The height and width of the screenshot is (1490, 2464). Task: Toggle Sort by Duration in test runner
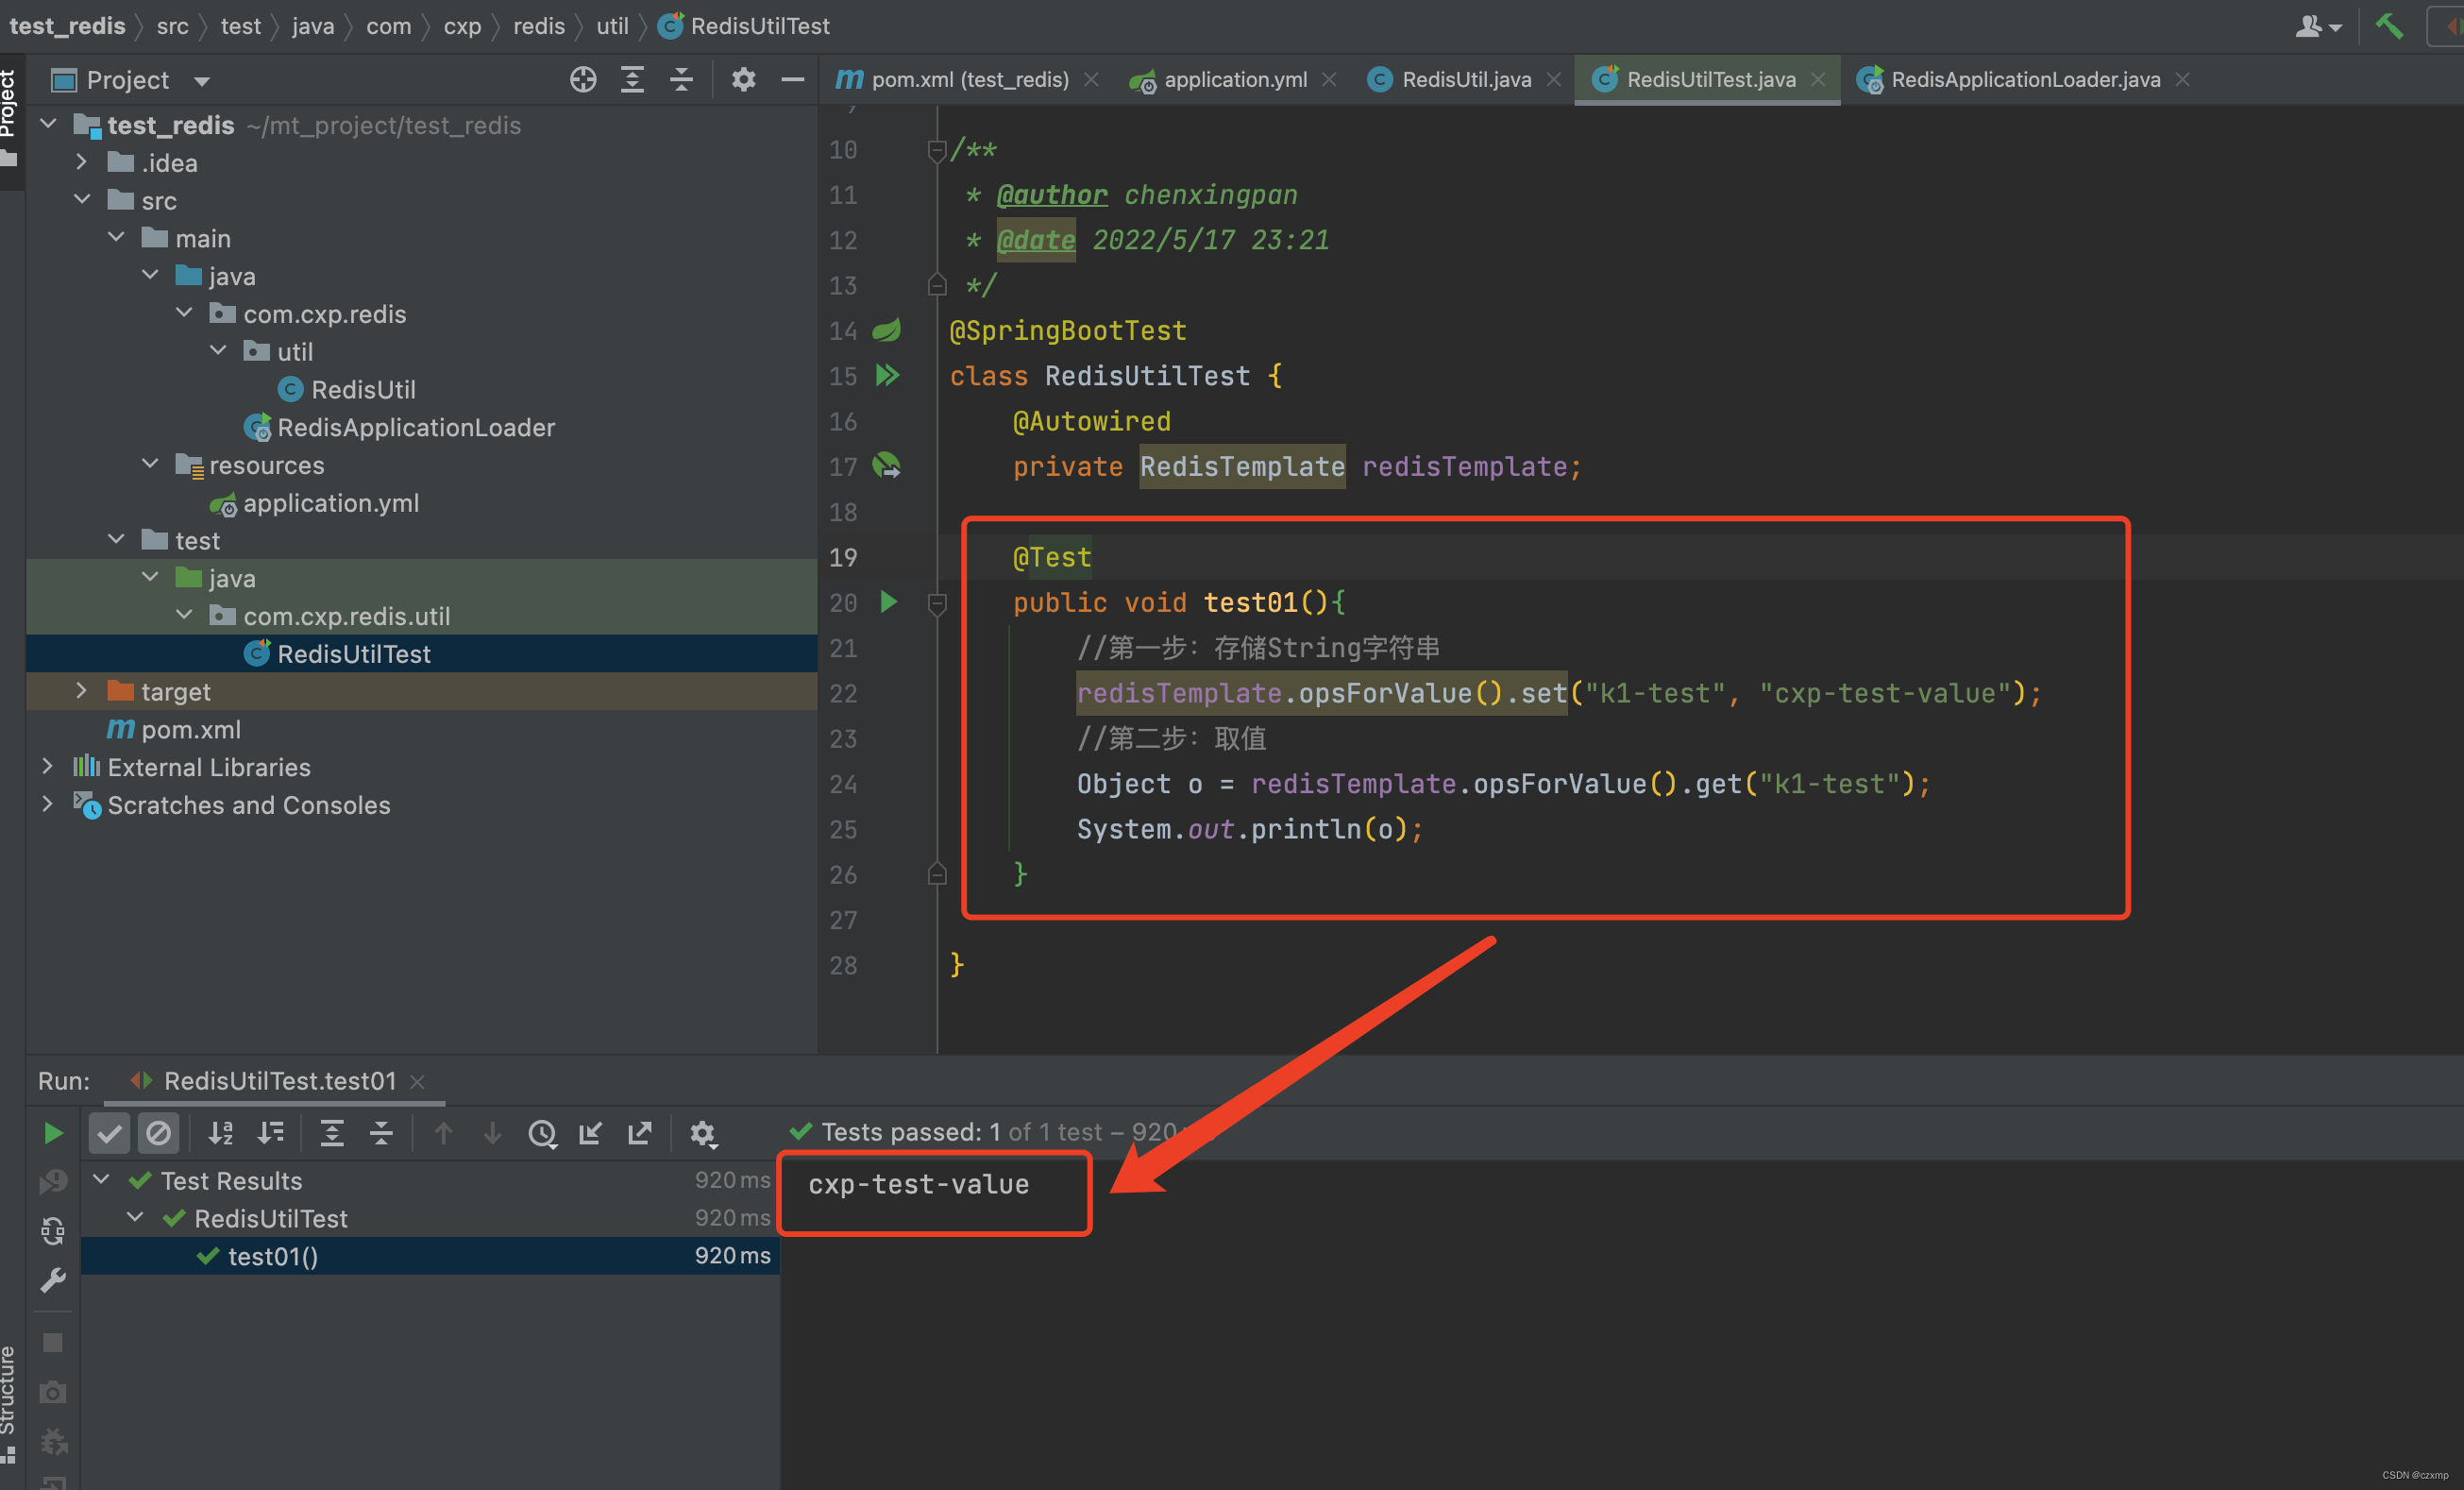pyautogui.click(x=270, y=1133)
